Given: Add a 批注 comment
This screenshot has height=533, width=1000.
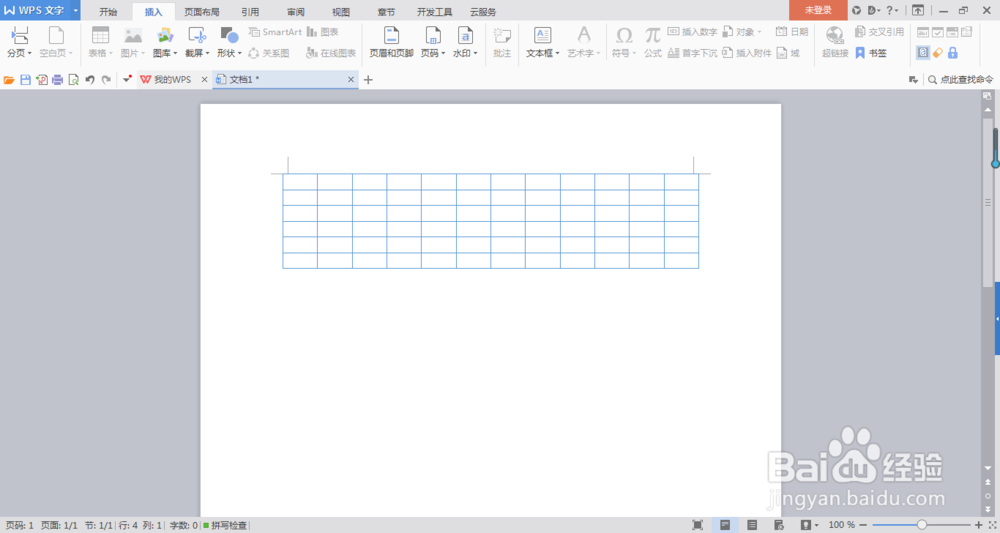Looking at the screenshot, I should [x=502, y=43].
